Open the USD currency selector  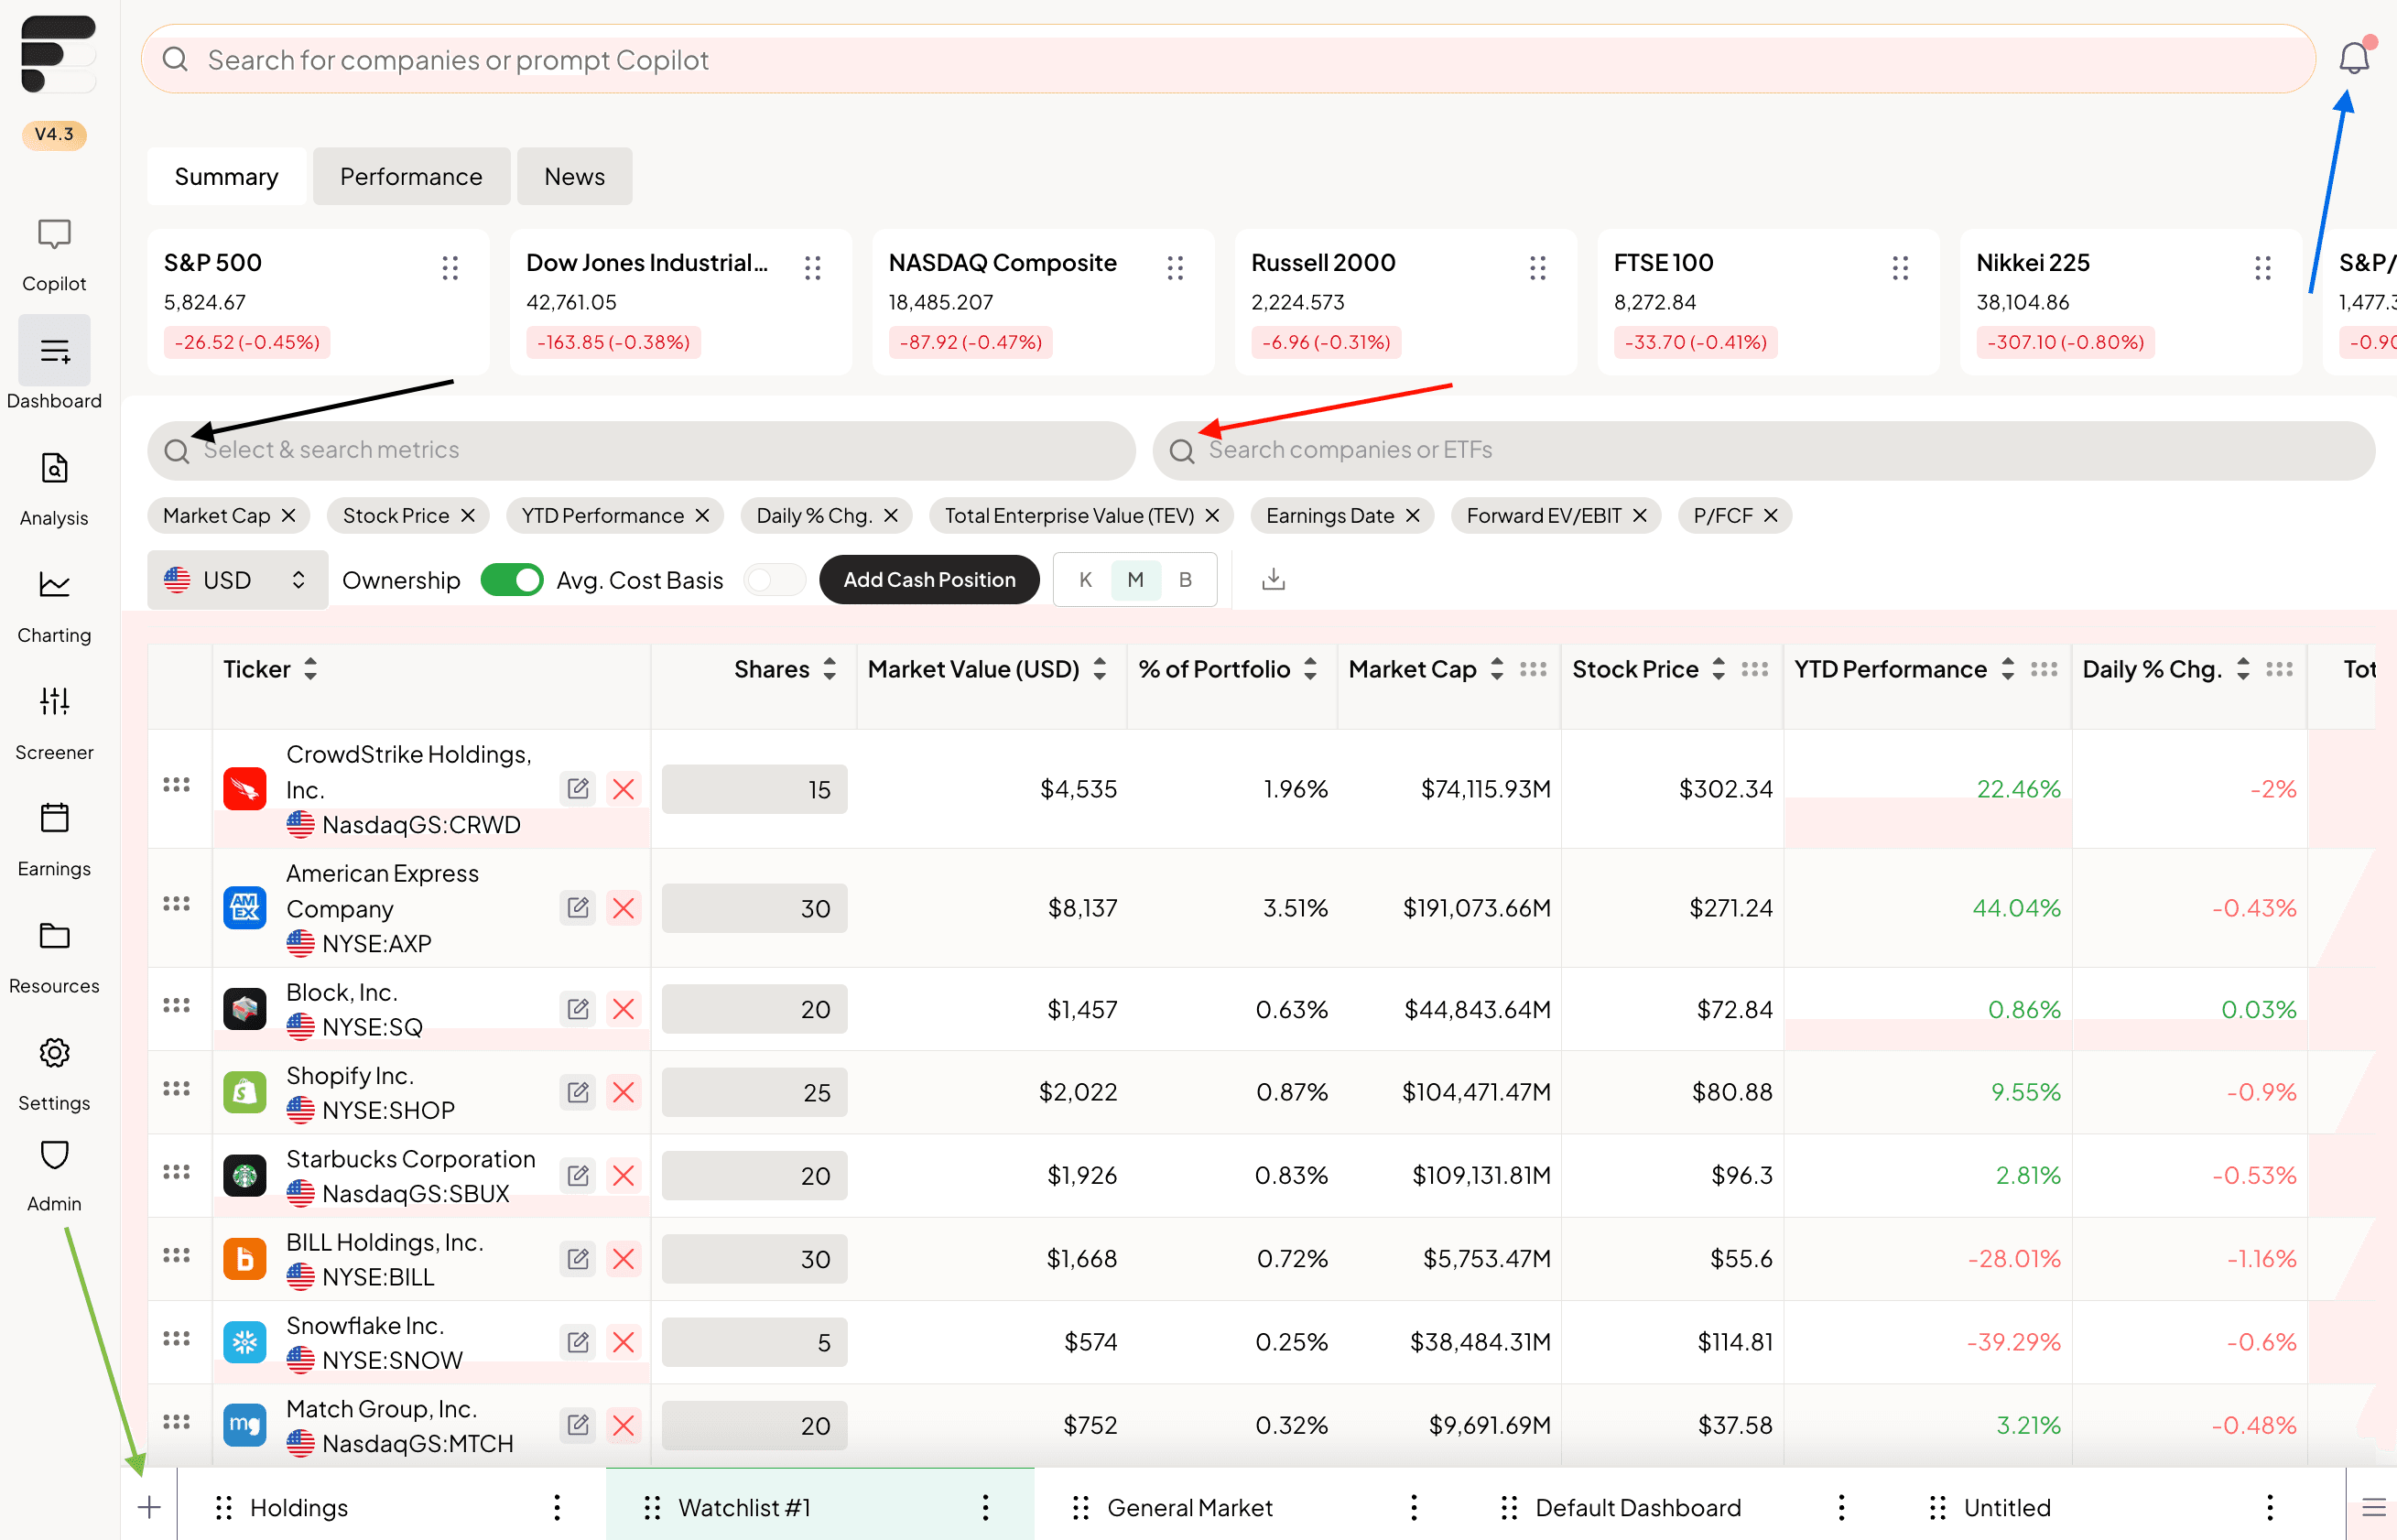click(x=237, y=579)
